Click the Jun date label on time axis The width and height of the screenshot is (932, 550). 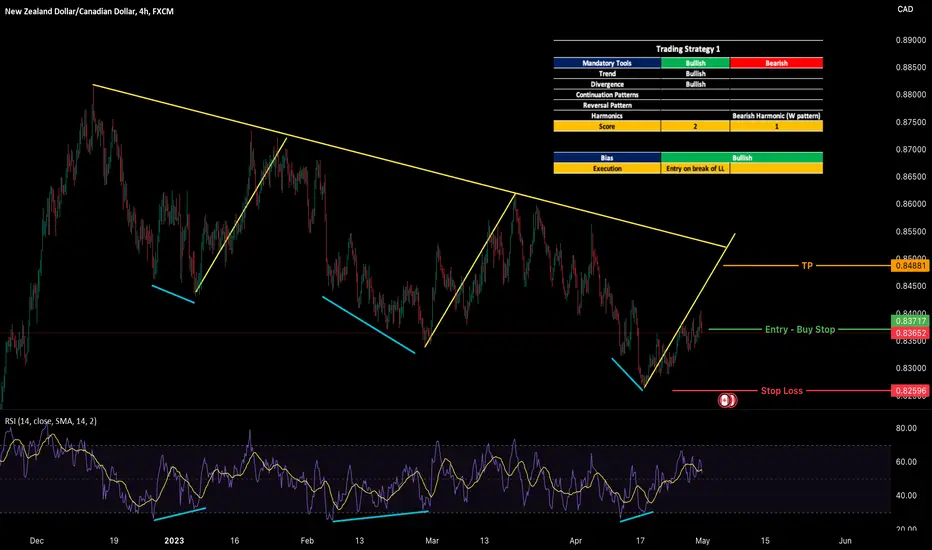[845, 540]
